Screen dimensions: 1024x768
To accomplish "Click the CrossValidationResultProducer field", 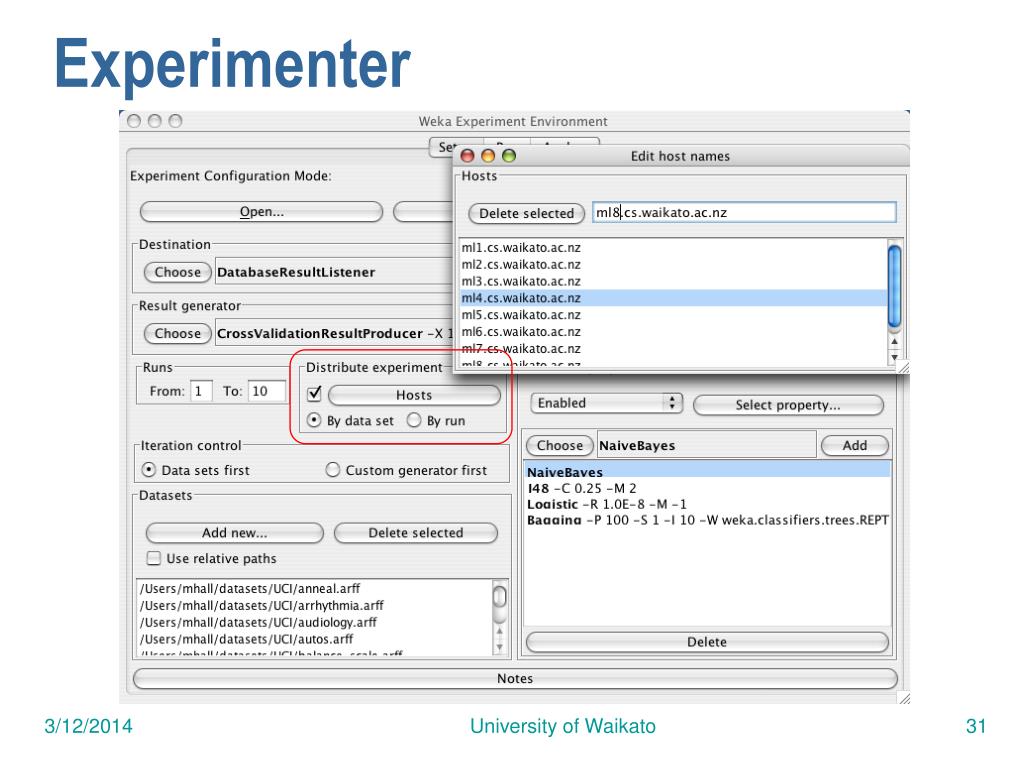I will click(x=334, y=333).
